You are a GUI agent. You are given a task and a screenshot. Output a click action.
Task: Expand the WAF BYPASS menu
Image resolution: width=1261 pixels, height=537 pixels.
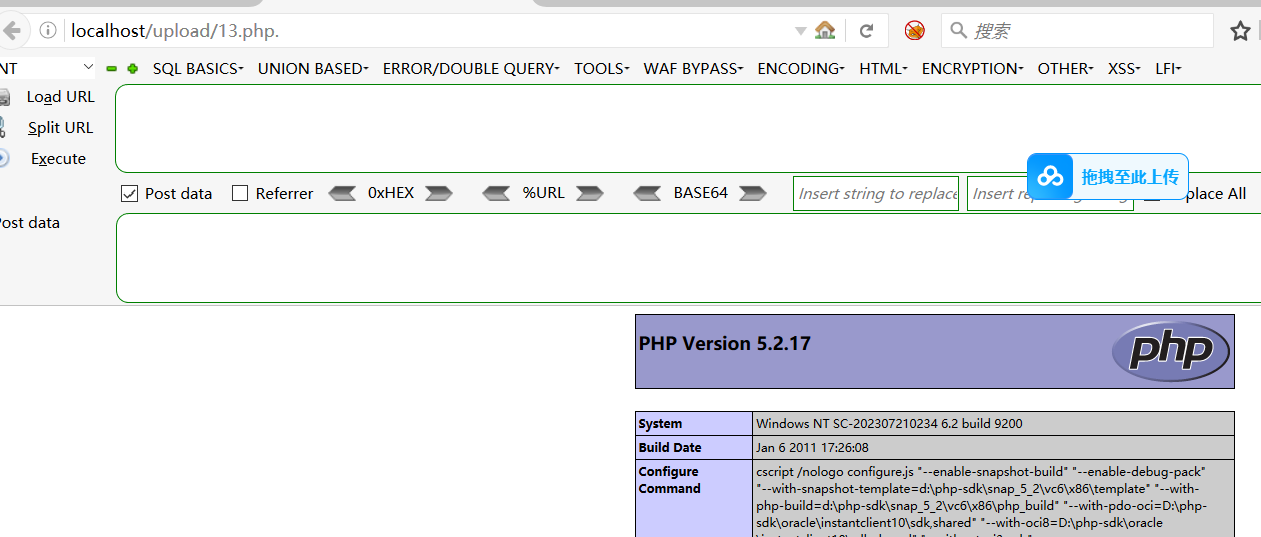pos(693,69)
